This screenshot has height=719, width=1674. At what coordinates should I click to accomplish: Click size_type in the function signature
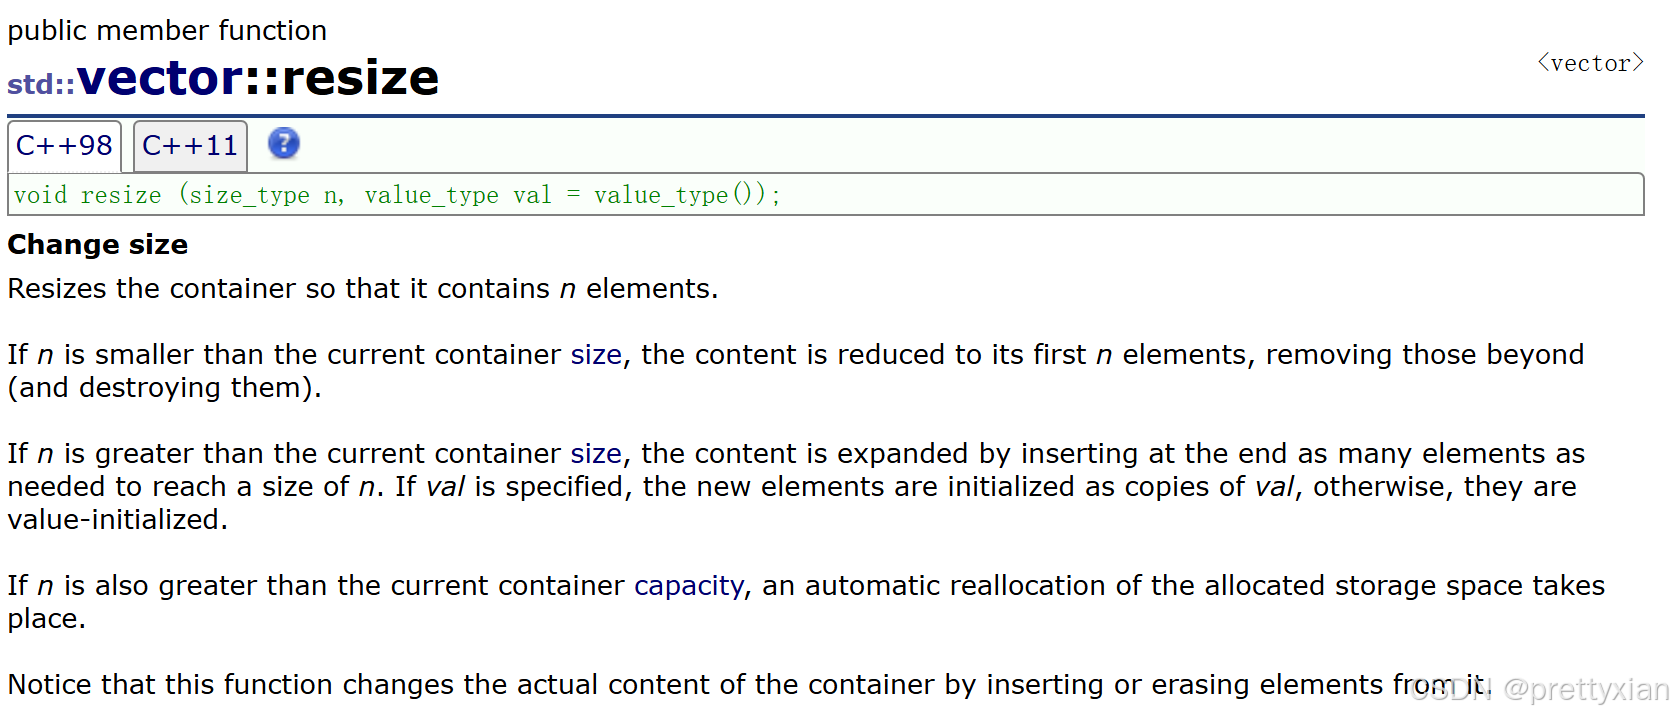pos(249,195)
